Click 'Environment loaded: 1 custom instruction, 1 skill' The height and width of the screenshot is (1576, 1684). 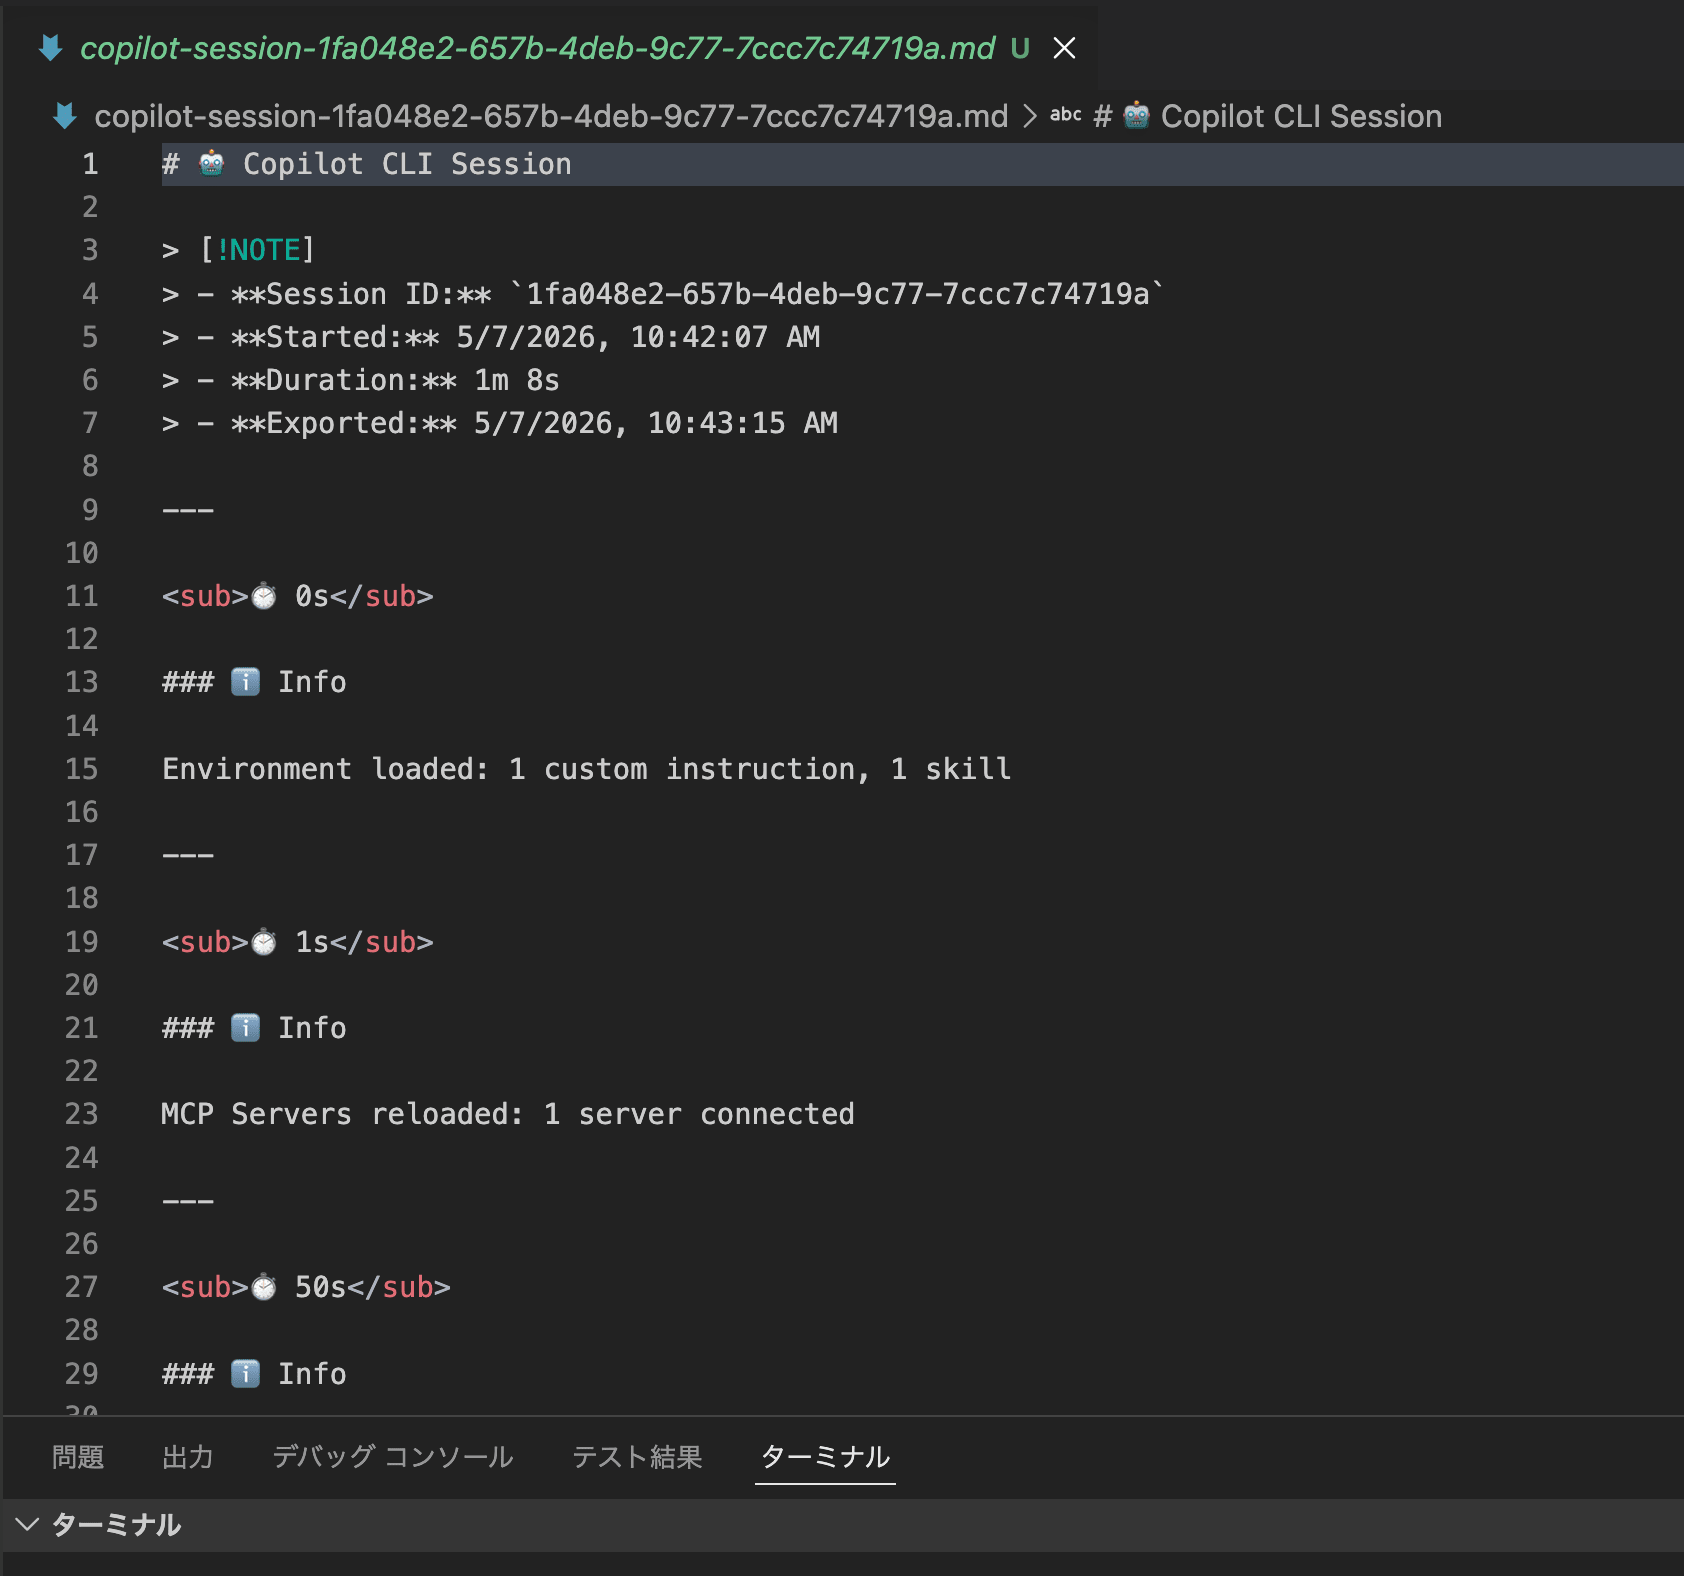click(587, 769)
